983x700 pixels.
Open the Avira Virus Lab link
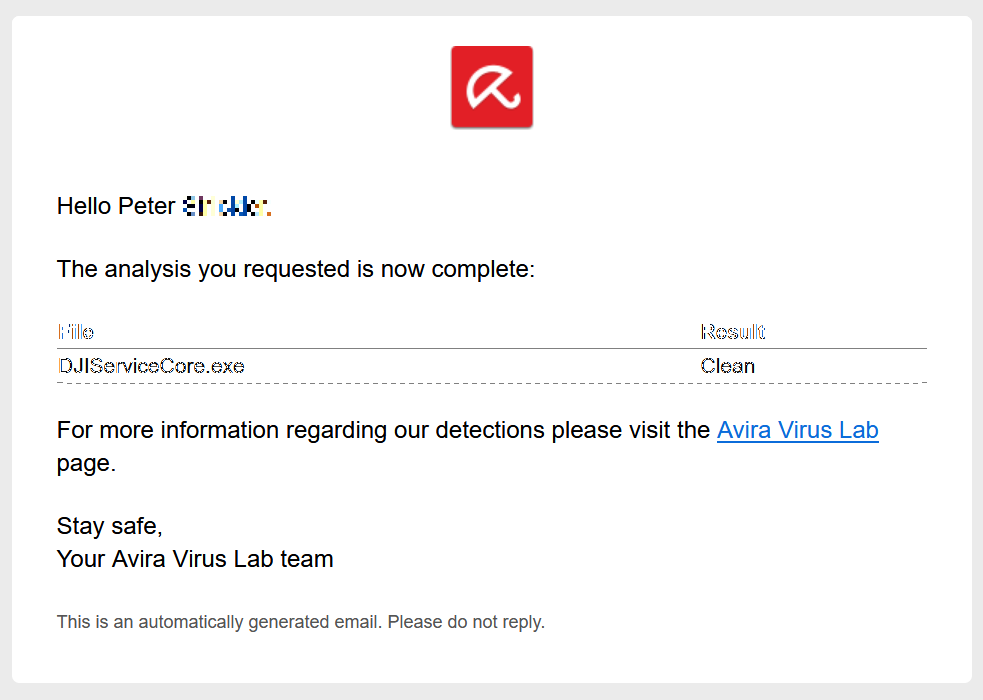pyautogui.click(x=797, y=430)
